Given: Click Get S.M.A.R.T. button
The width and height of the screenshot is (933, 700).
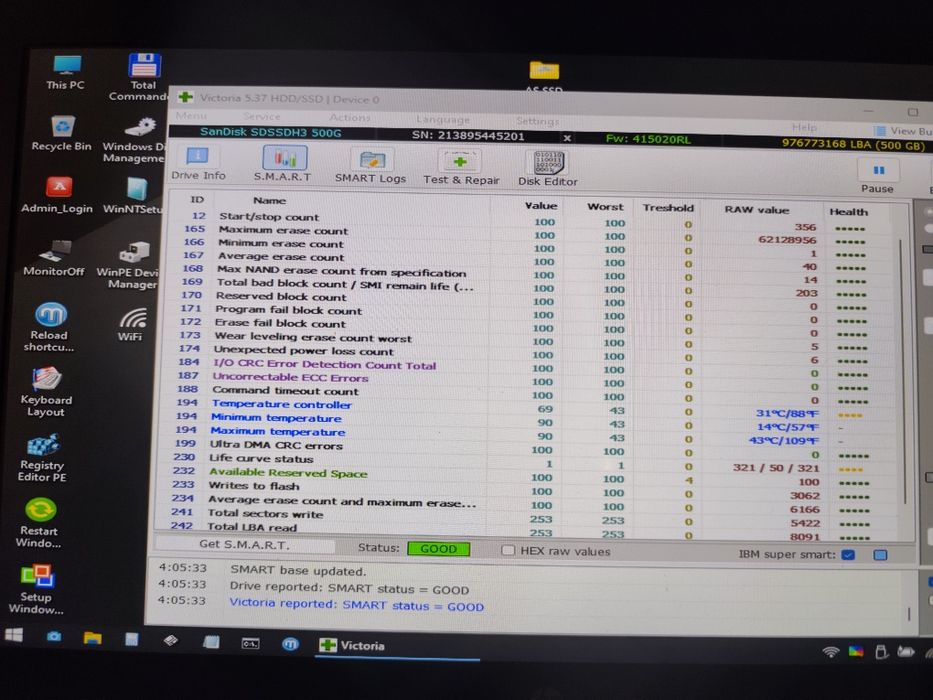Looking at the screenshot, I should 245,544.
